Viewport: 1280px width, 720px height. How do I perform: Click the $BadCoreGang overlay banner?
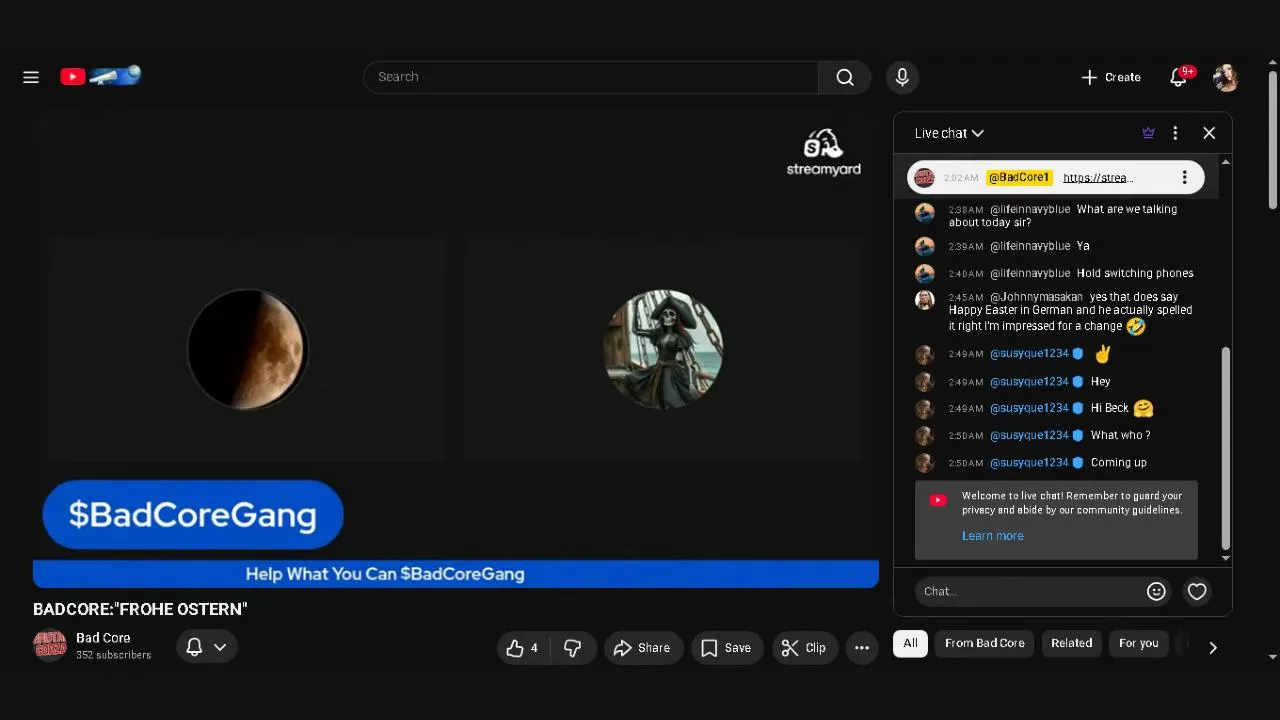click(x=193, y=515)
